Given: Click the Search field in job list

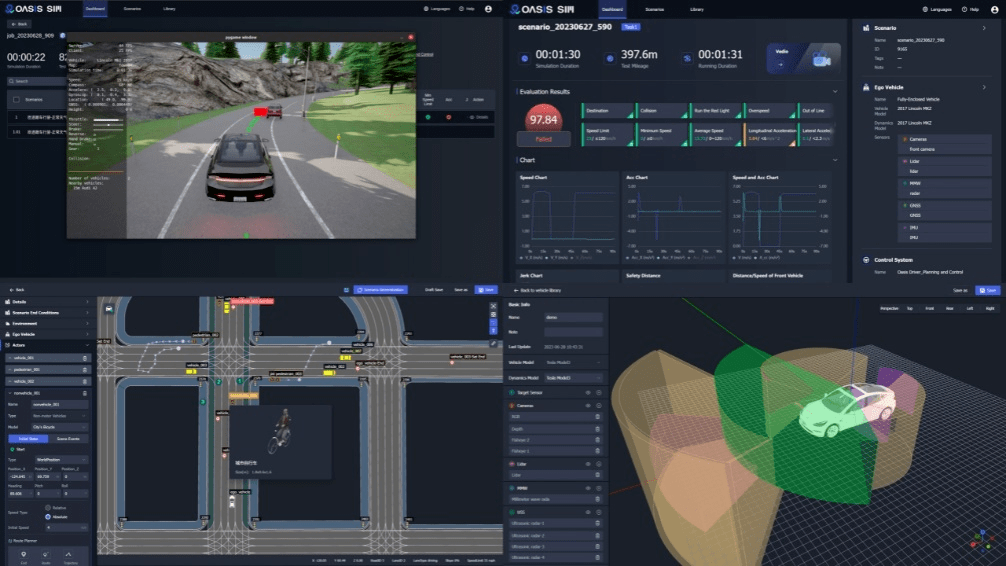Looking at the screenshot, I should tap(35, 81).
